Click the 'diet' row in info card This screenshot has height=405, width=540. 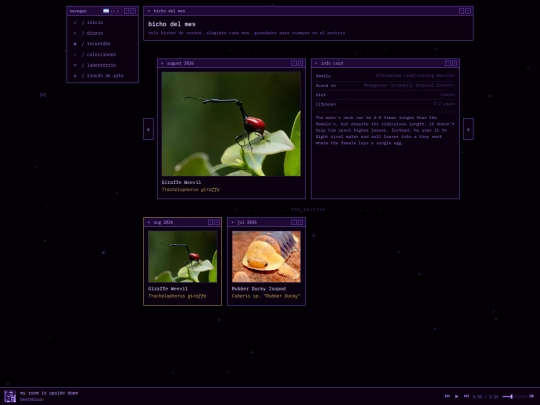(x=385, y=95)
